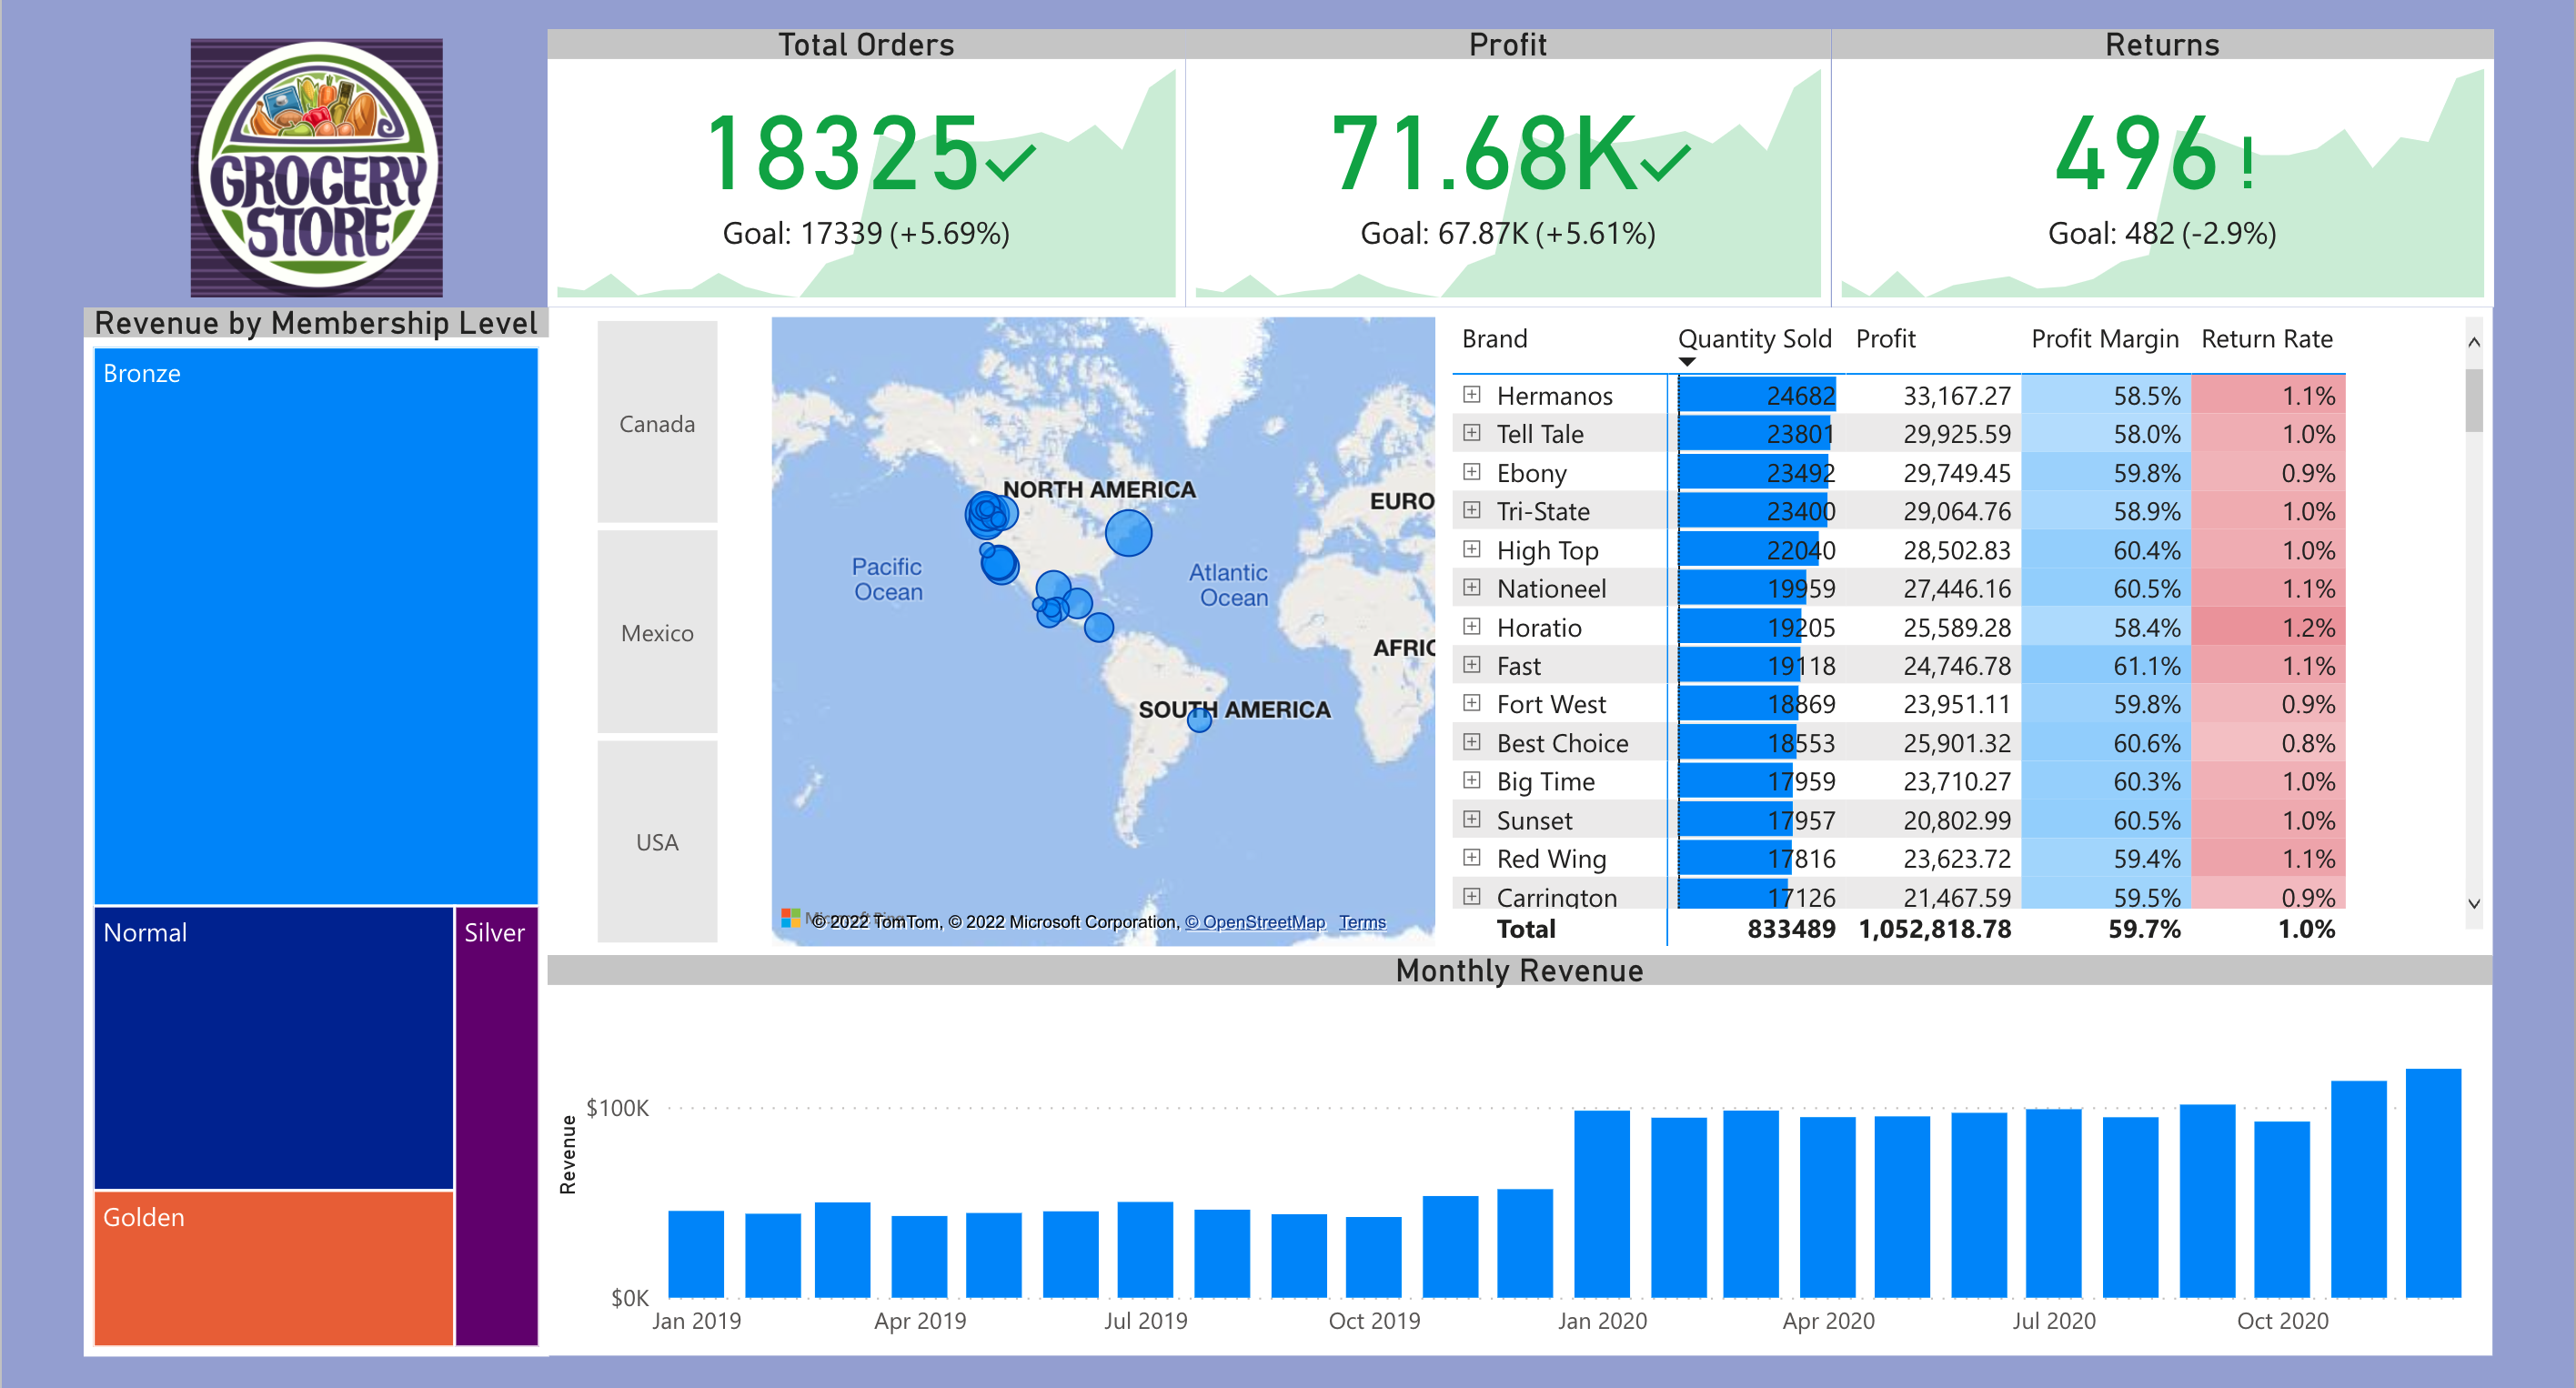Expand the Sunset brand row
Image resolution: width=2576 pixels, height=1388 pixels.
[x=1471, y=819]
